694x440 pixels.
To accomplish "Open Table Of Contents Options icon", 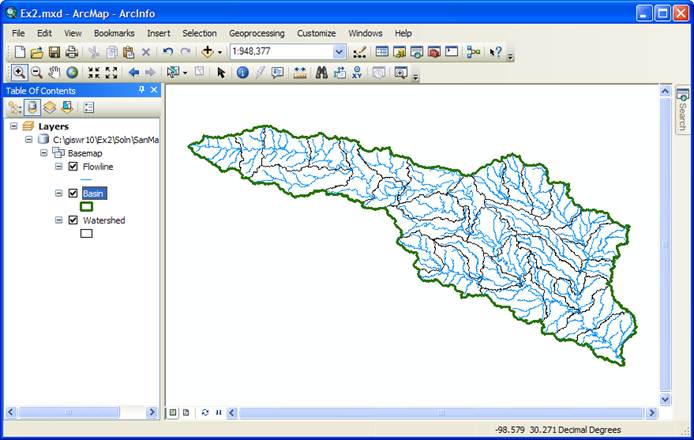I will 89,107.
